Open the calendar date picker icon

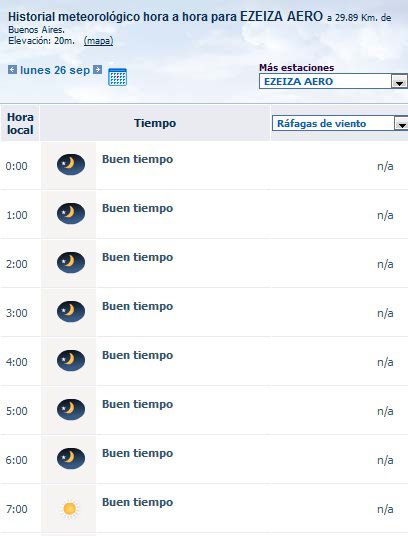[x=118, y=77]
